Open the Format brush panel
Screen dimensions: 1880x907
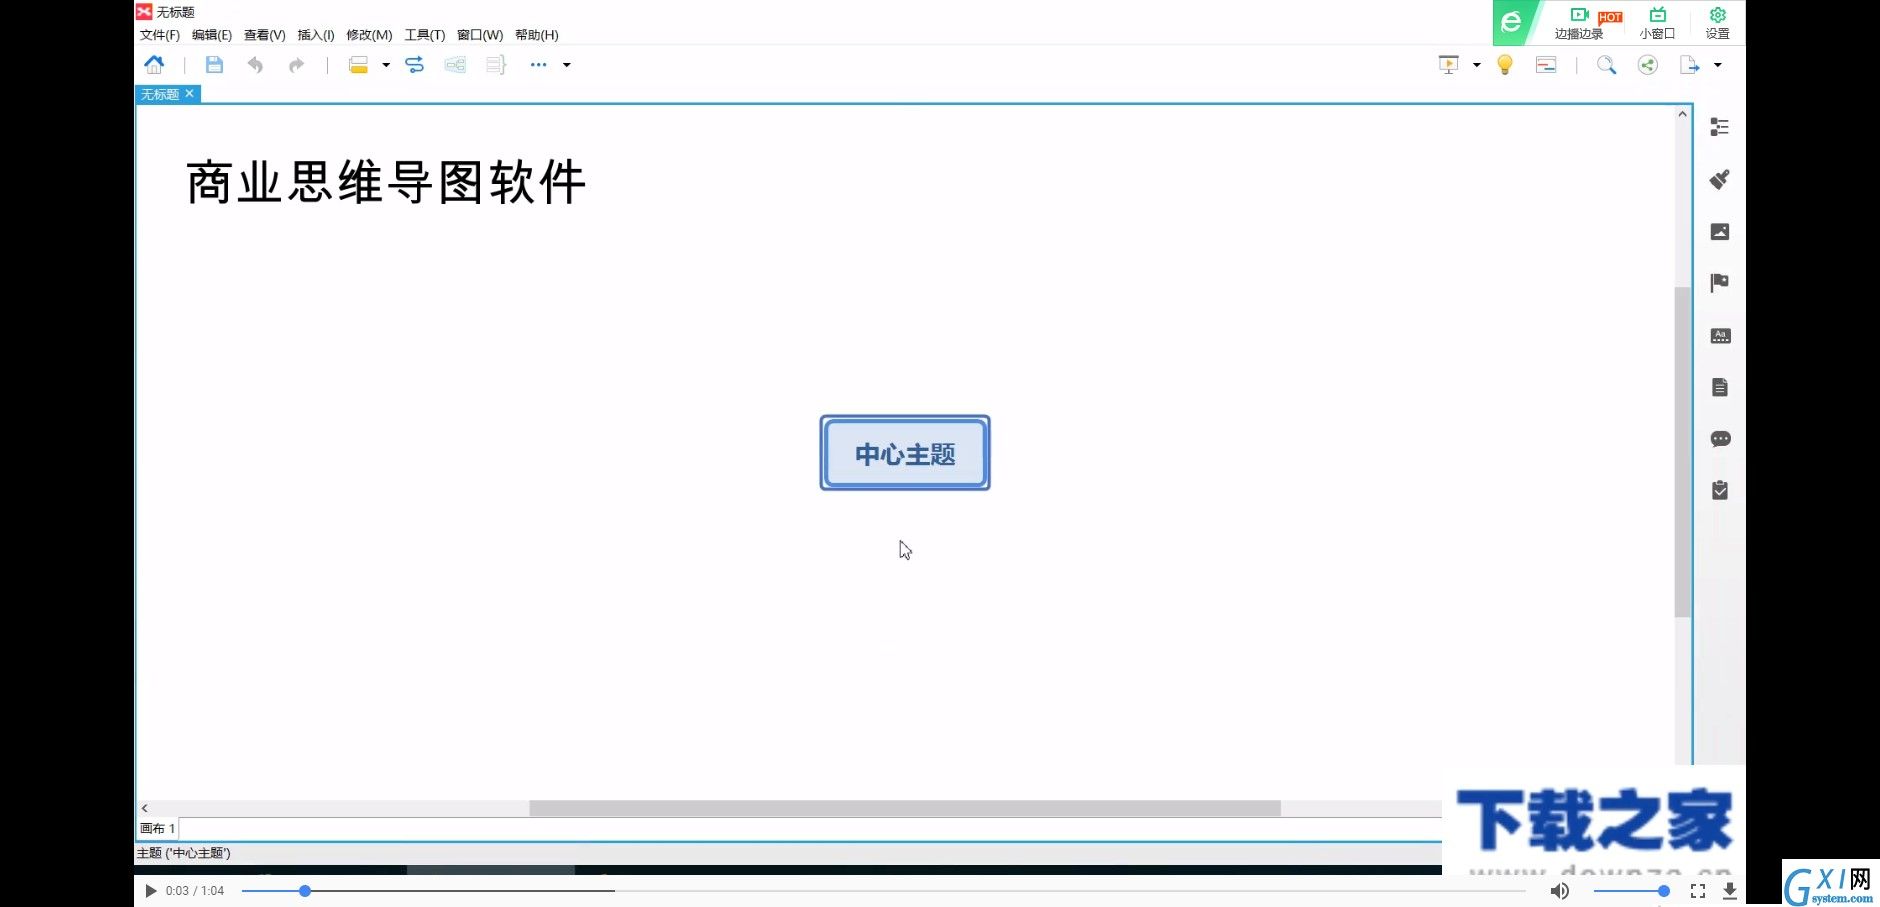[x=1720, y=180]
